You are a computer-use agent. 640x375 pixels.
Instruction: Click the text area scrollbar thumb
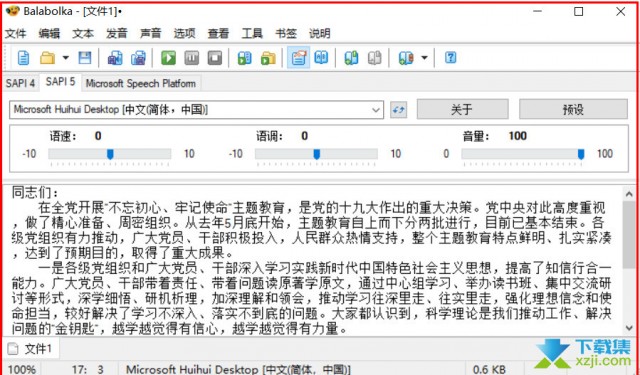[x=629, y=235]
